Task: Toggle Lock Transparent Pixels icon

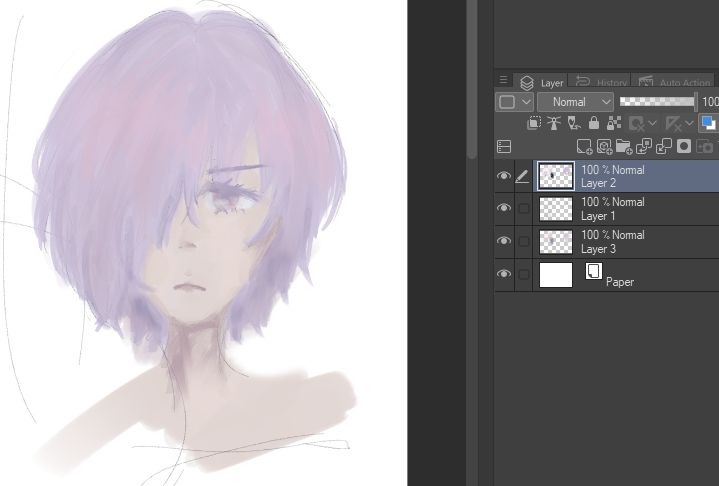Action: 614,123
